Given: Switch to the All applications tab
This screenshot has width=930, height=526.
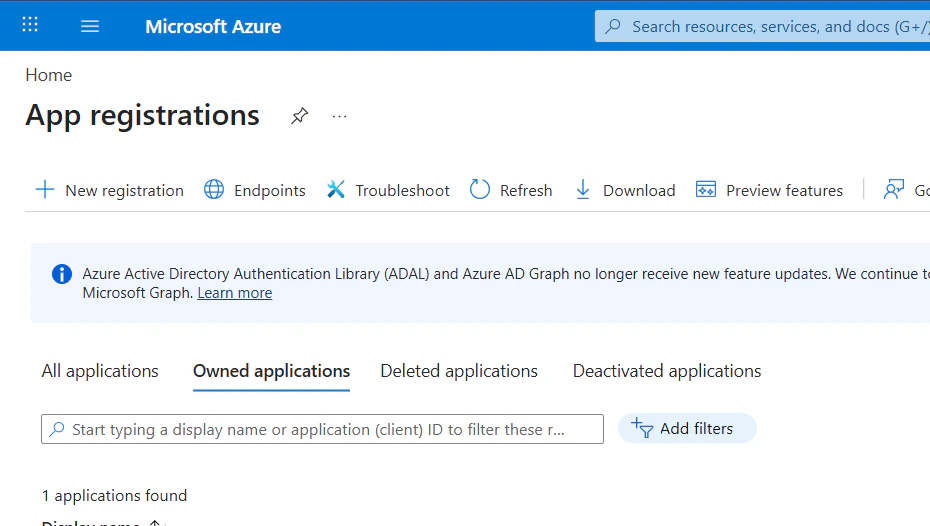Looking at the screenshot, I should [x=100, y=371].
